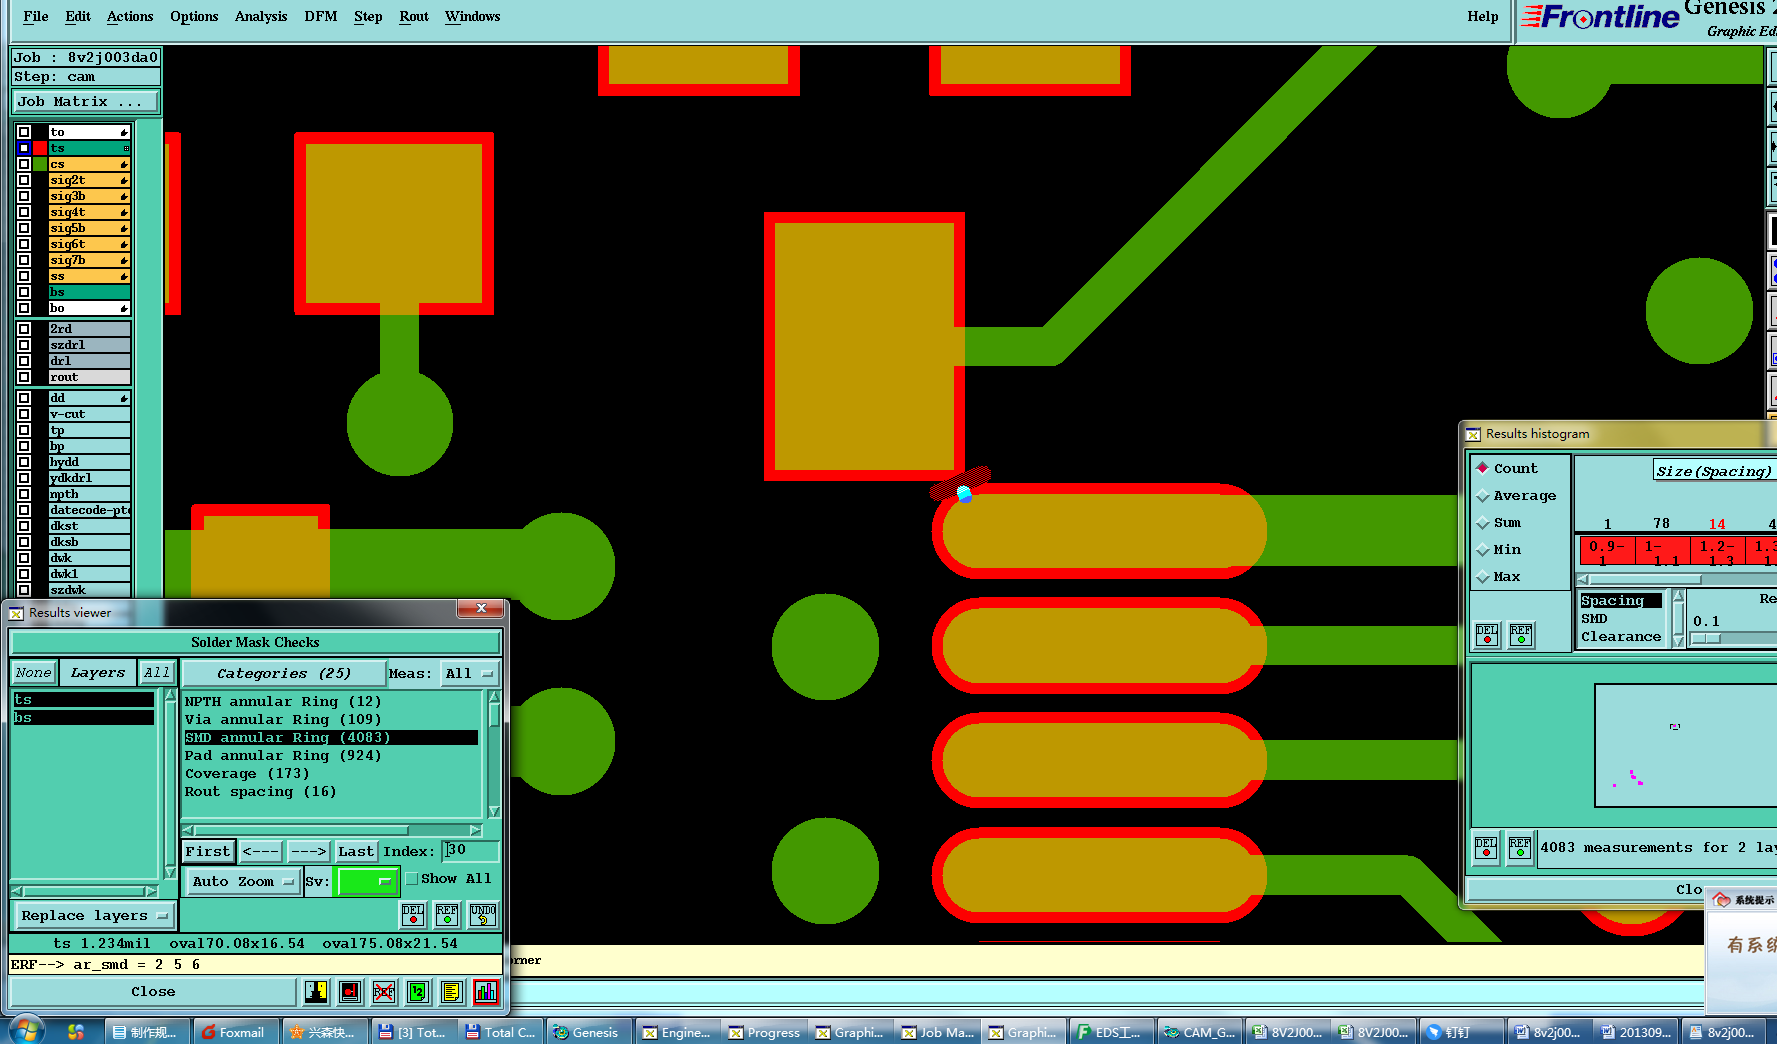The height and width of the screenshot is (1044, 1777).
Task: Open the Meas: All dropdown
Action: pos(469,674)
